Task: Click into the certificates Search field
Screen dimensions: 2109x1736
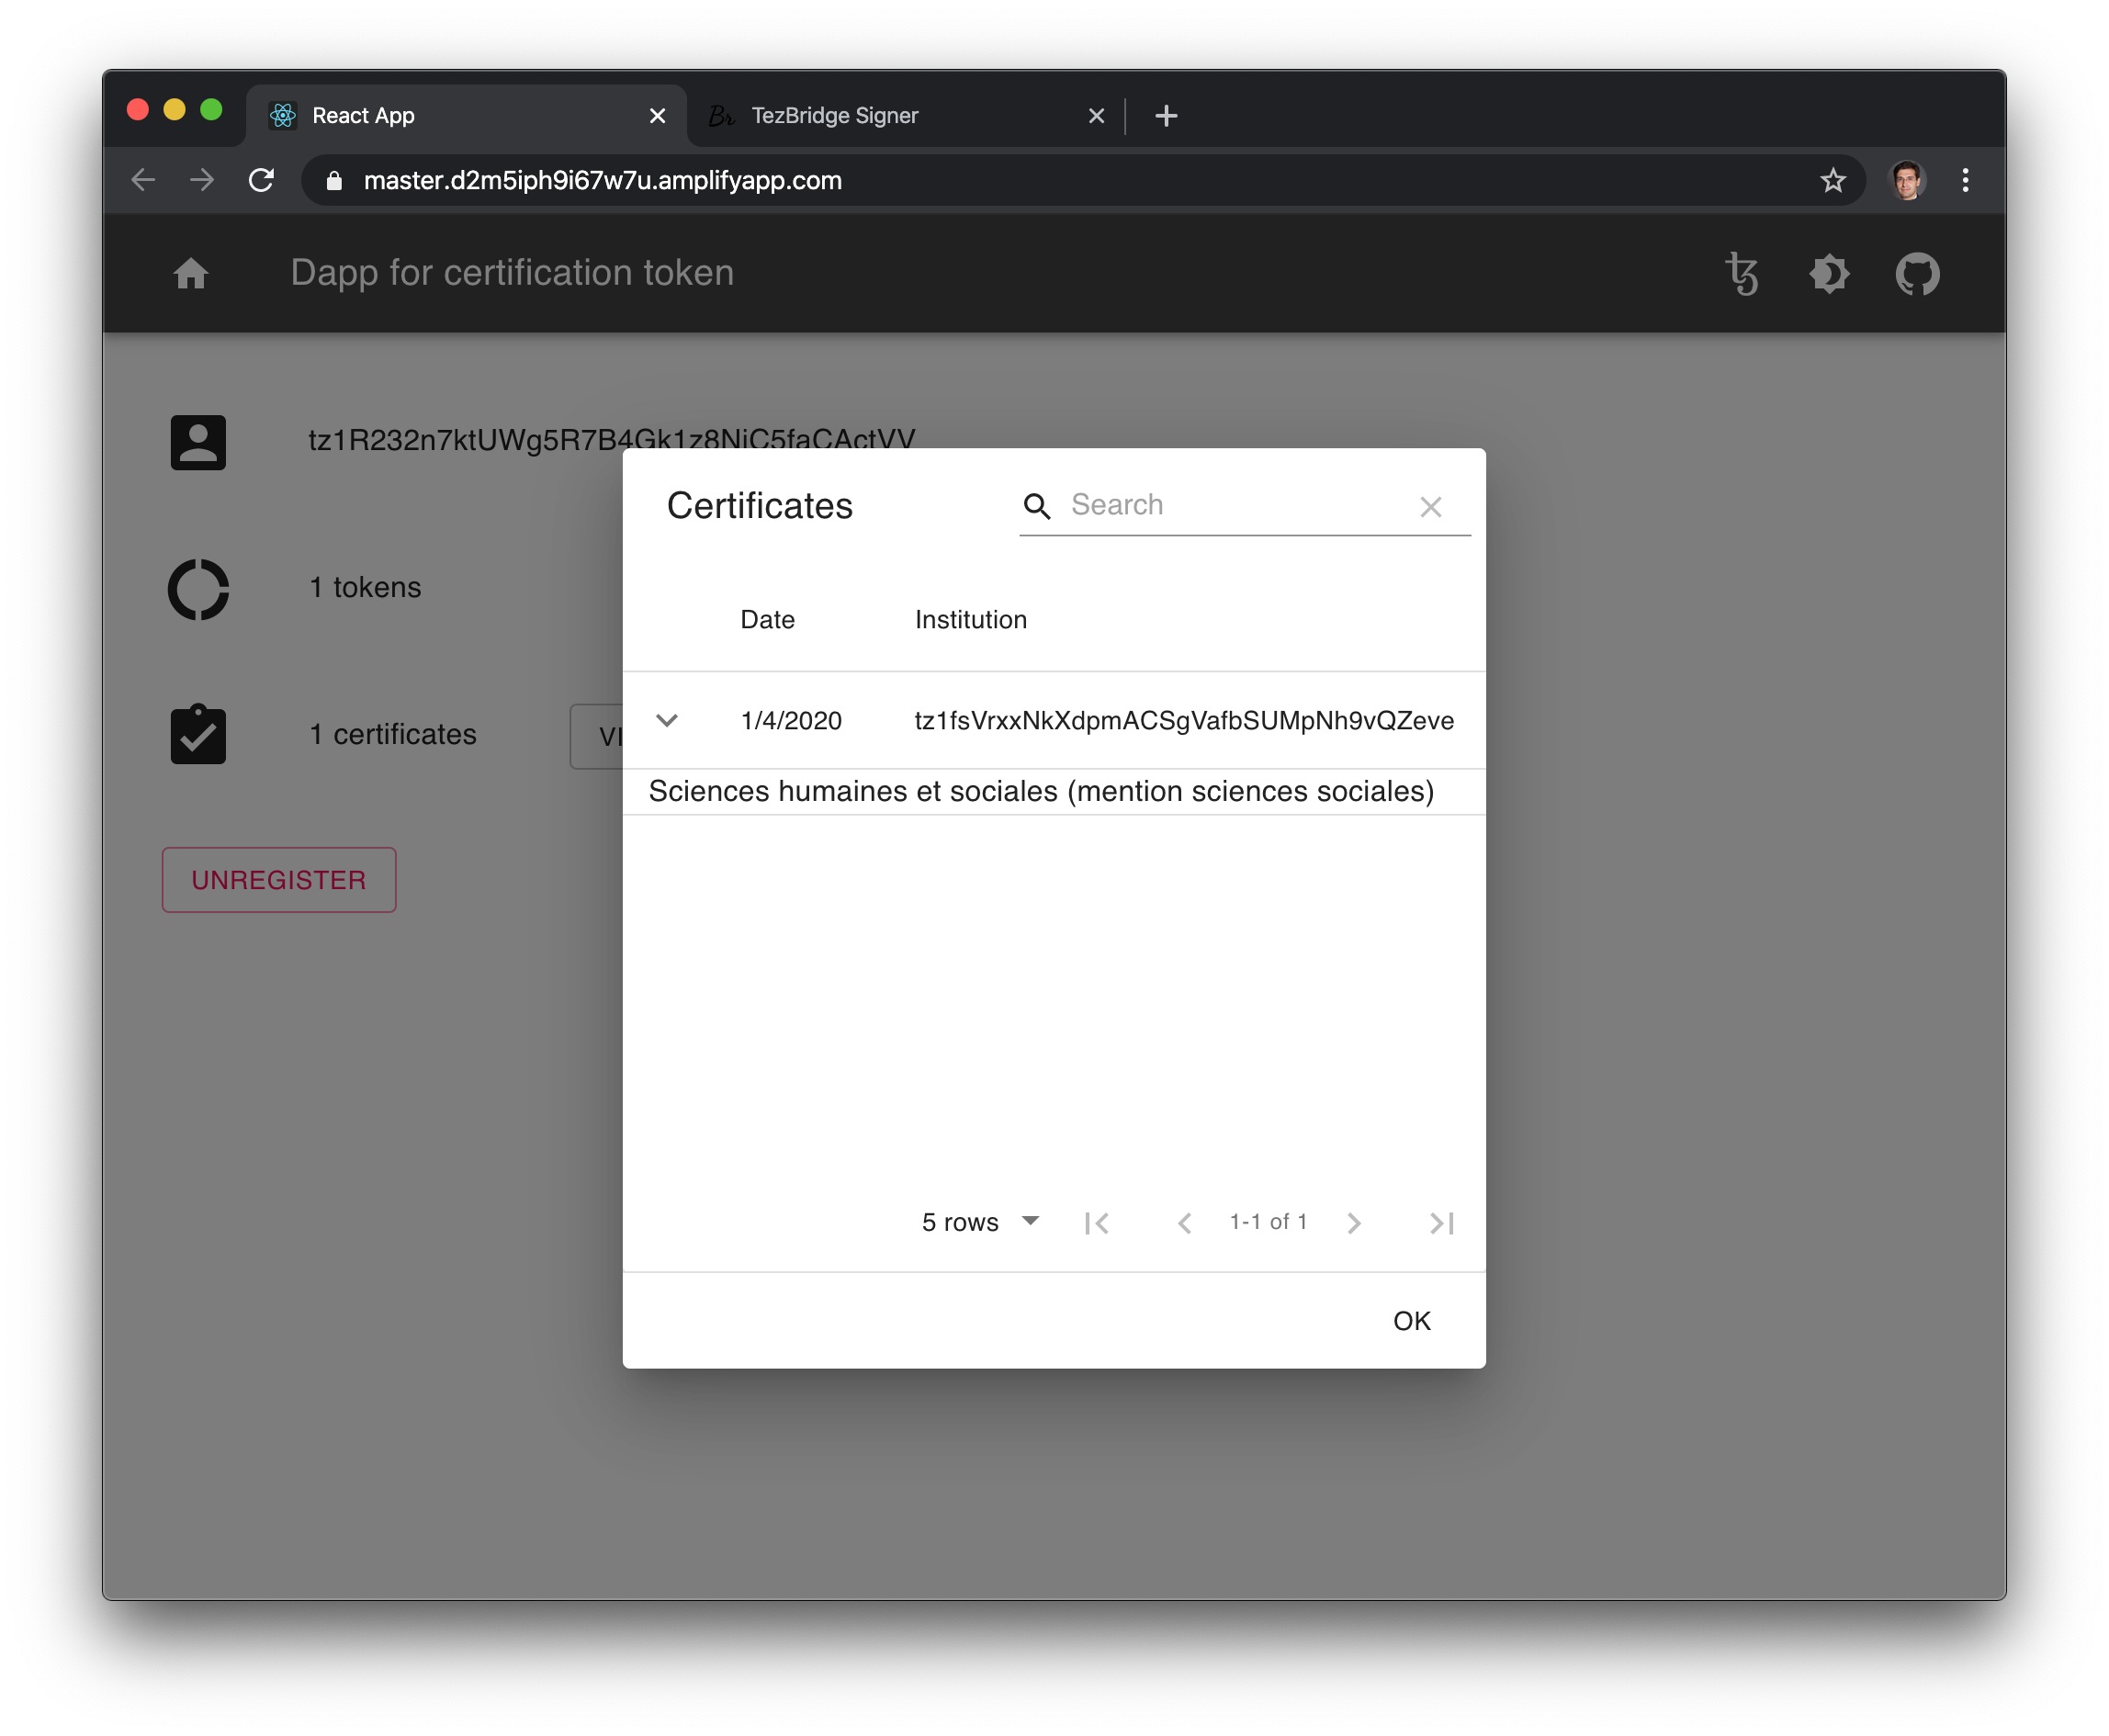Action: [1235, 505]
